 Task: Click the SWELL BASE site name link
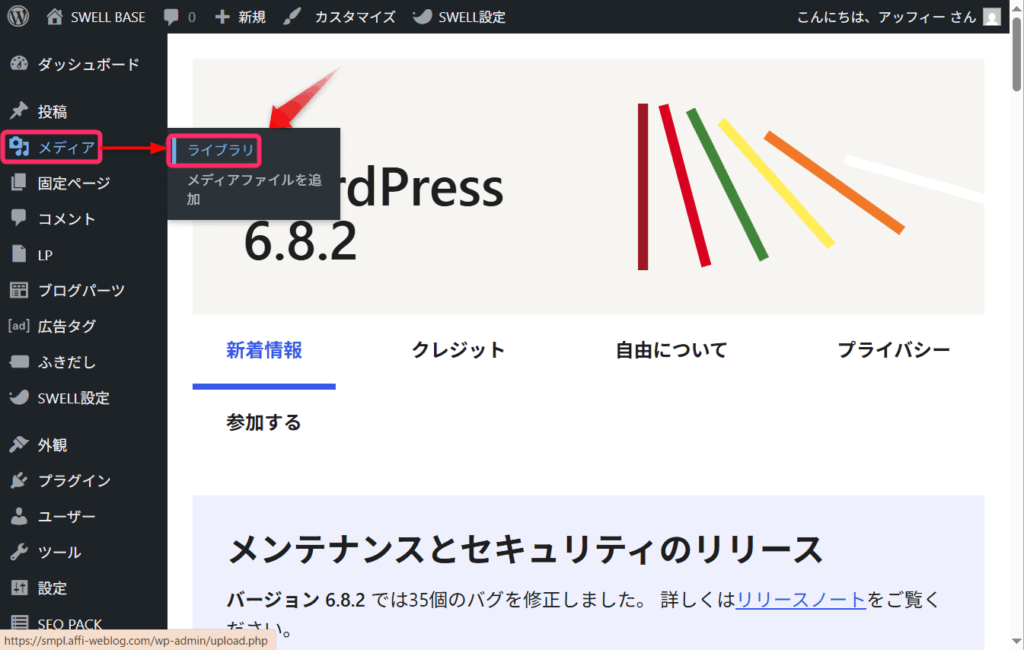tap(108, 17)
